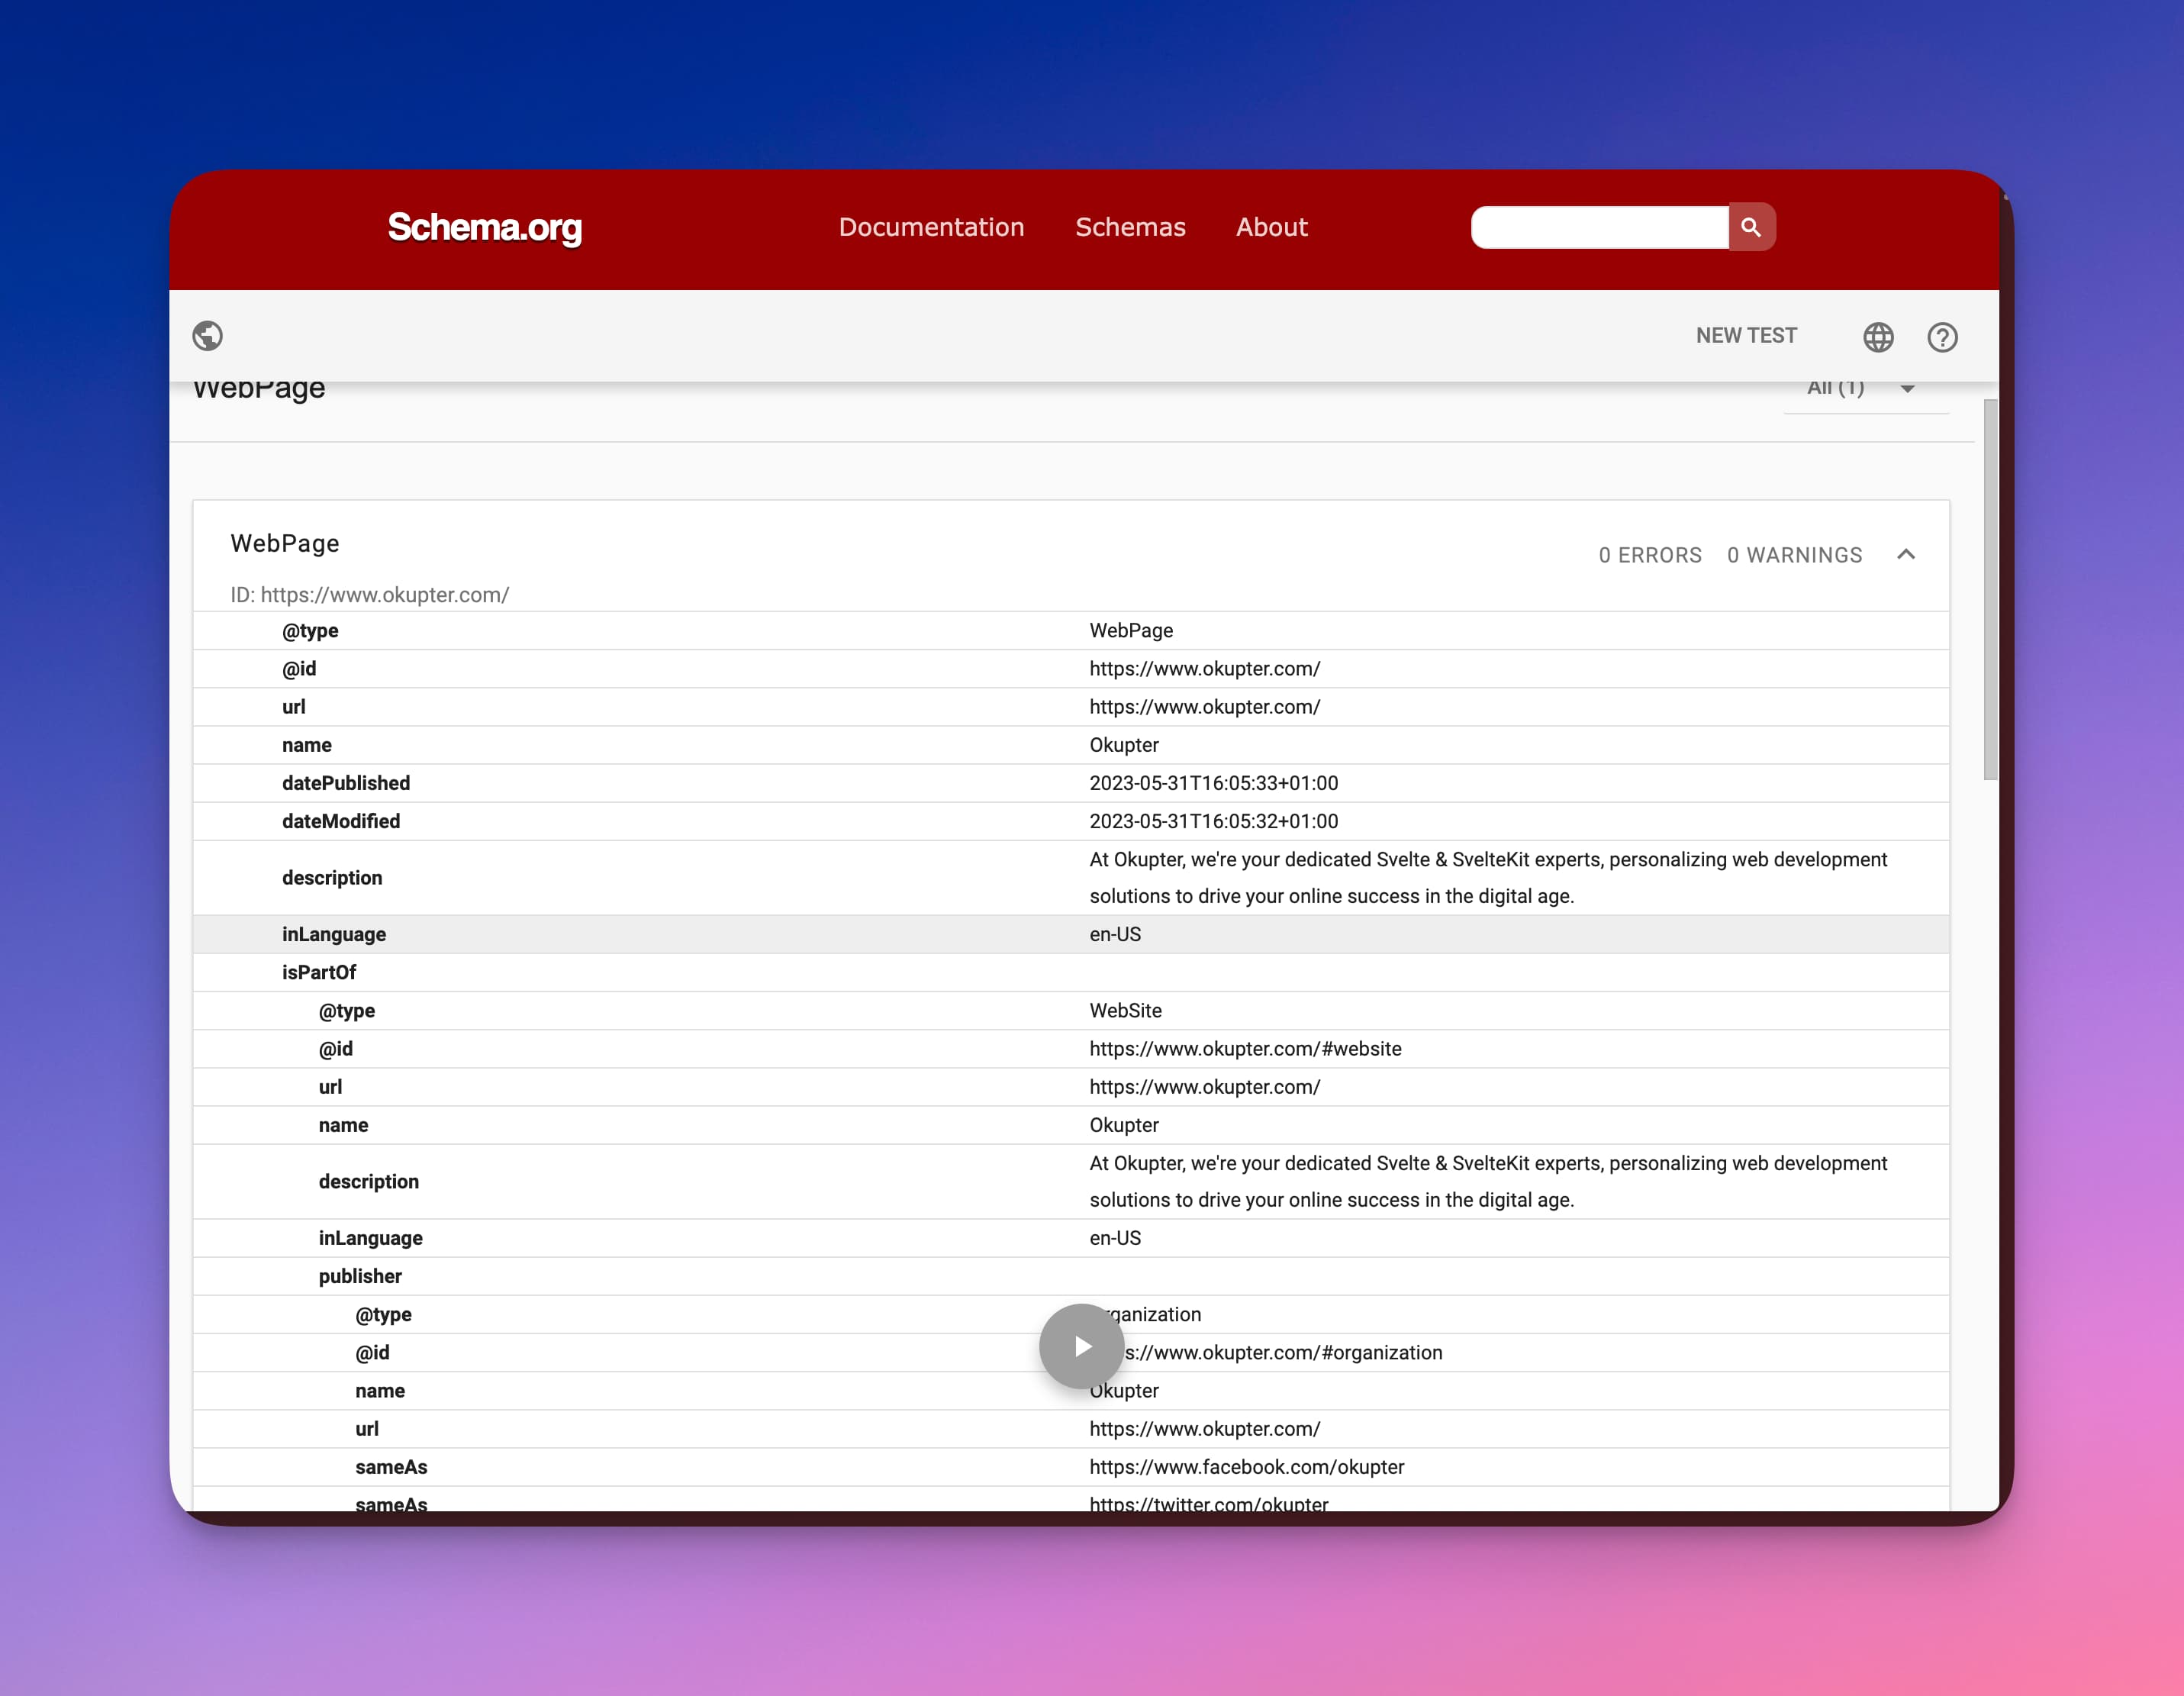Click the WebPage card heading

[x=285, y=543]
